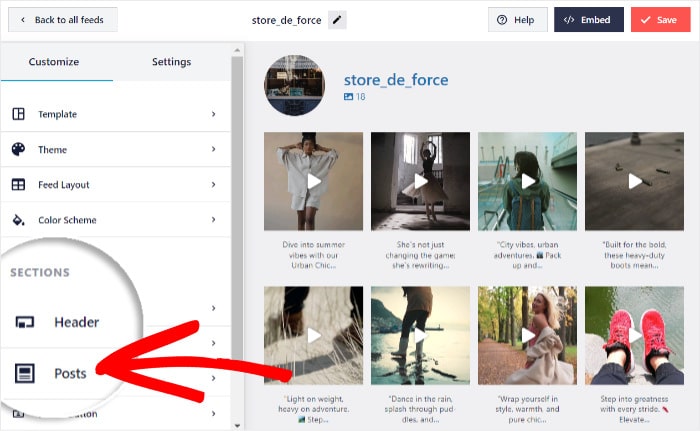Click the 'Step into greatness' caption
This screenshot has height=431, width=700.
(634, 409)
